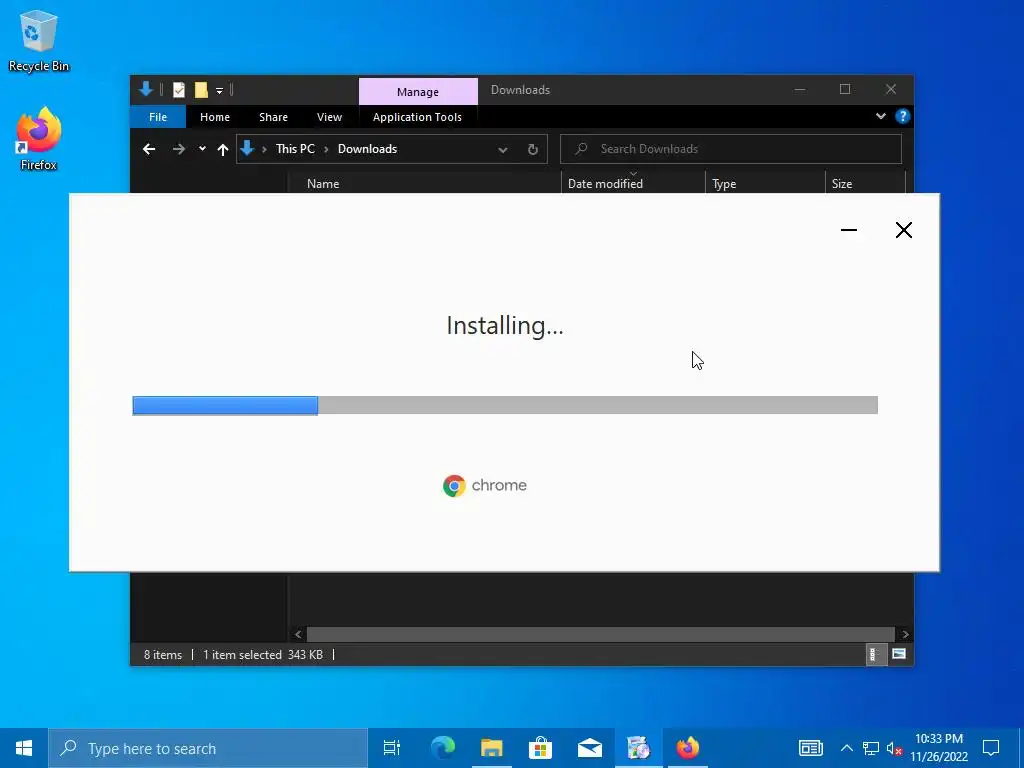
Task: Close the Chrome installer window
Action: [x=904, y=230]
